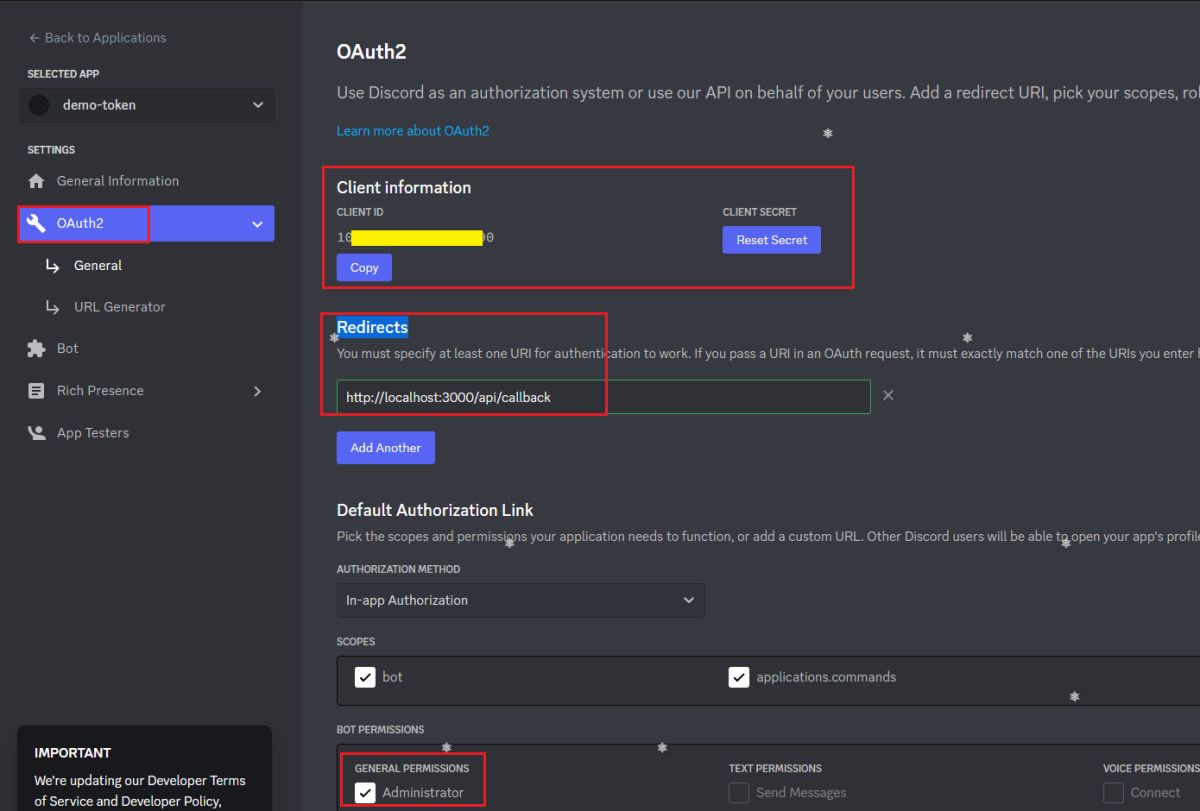Click the redirect URI input field
Image resolution: width=1200 pixels, height=811 pixels.
[x=603, y=397]
